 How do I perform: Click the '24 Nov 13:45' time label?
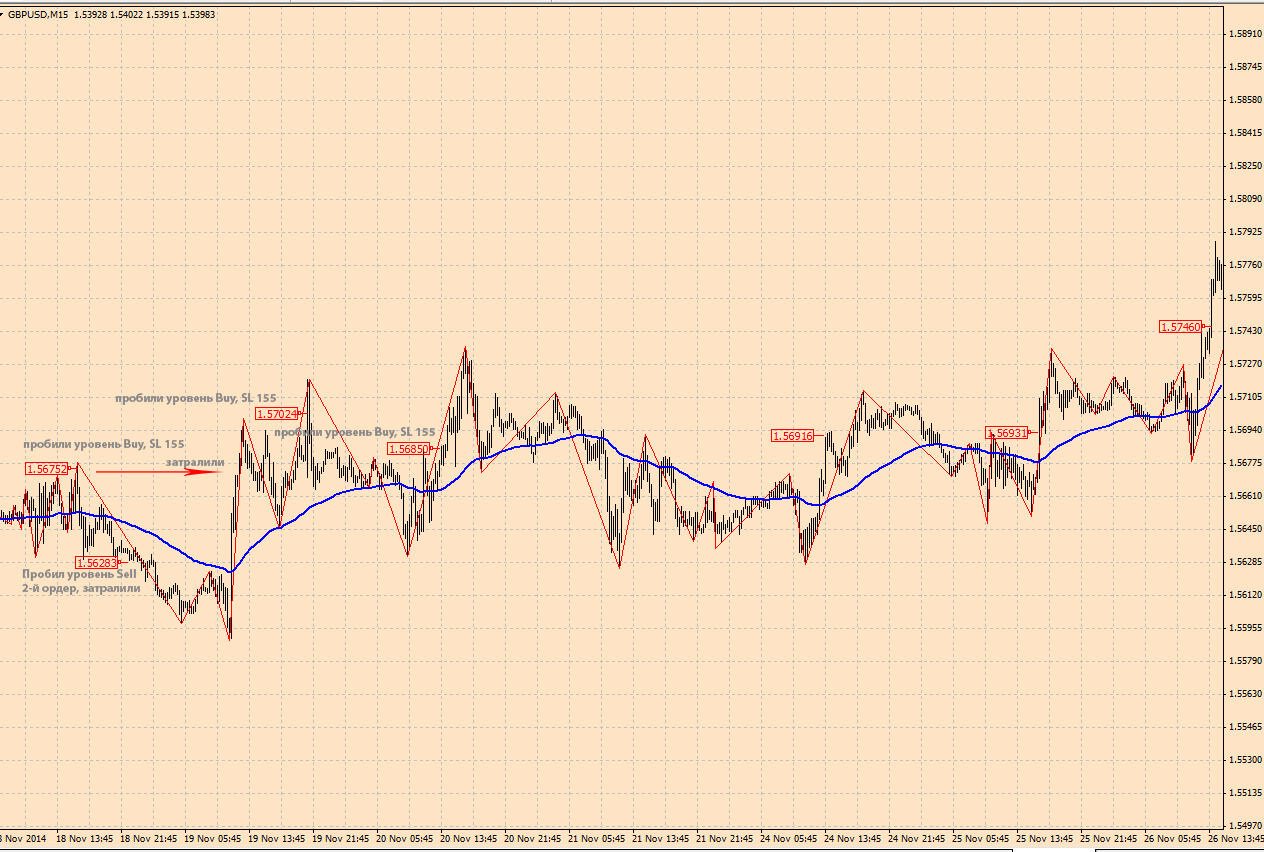coord(853,838)
